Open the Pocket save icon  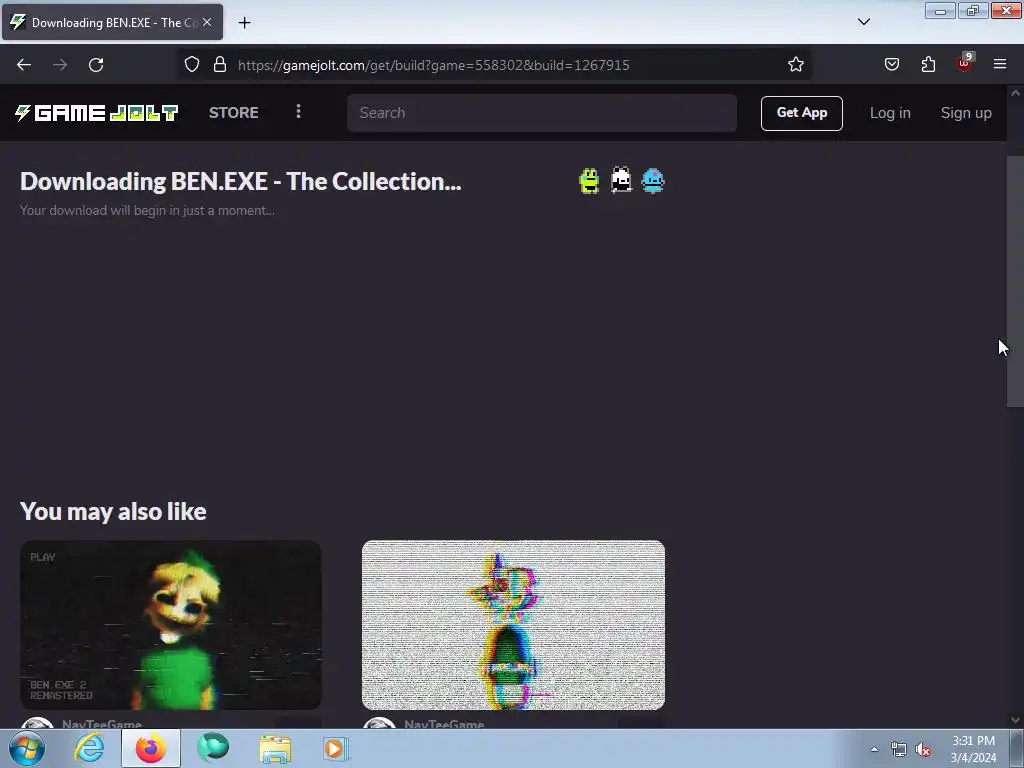click(891, 64)
